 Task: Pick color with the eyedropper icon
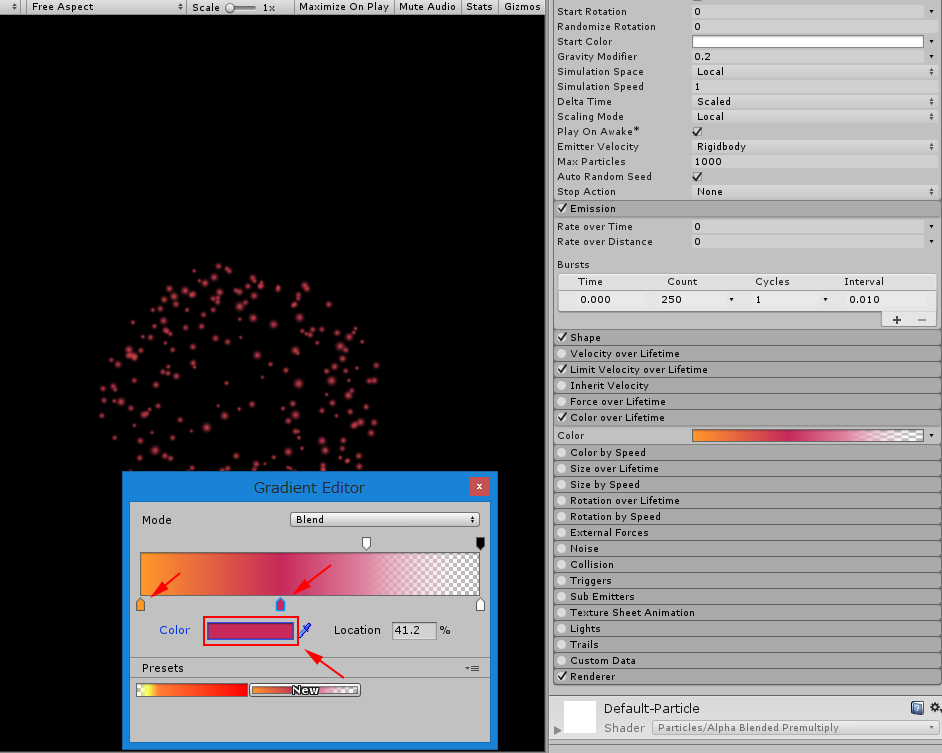click(305, 630)
